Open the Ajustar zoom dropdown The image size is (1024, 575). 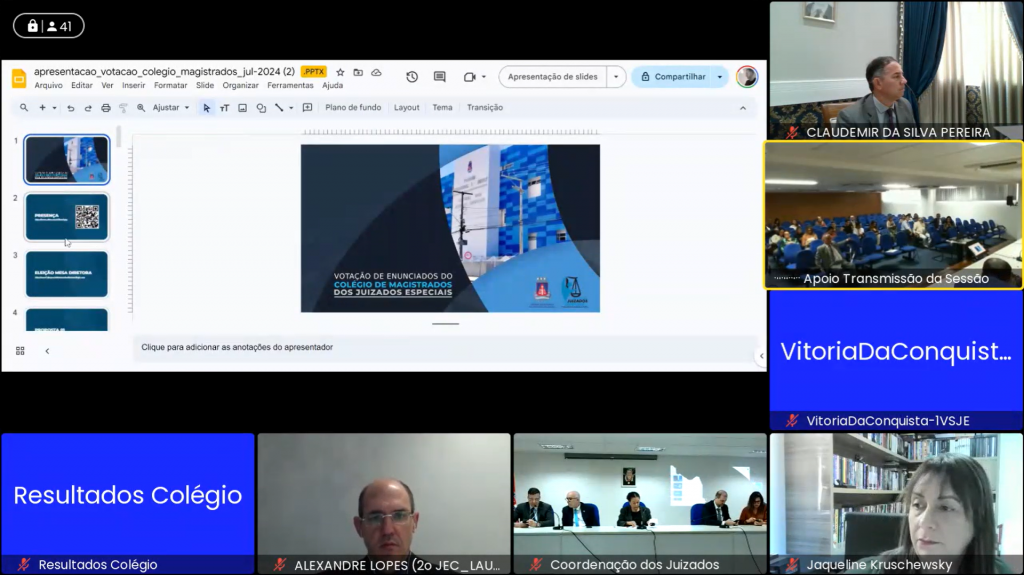click(x=170, y=108)
